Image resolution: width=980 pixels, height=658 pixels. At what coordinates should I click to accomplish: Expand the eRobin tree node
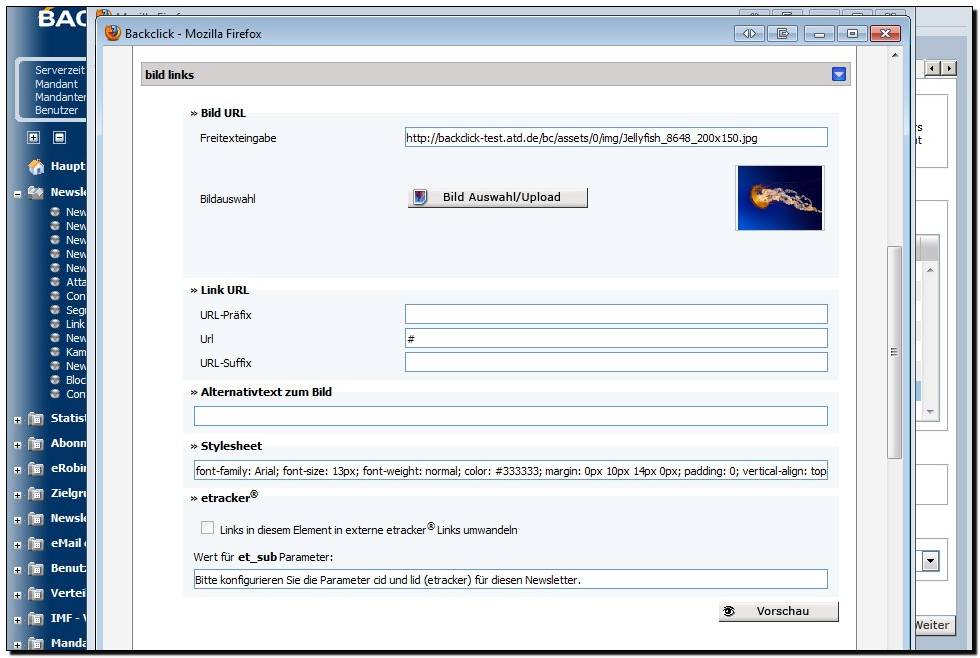pyautogui.click(x=17, y=470)
